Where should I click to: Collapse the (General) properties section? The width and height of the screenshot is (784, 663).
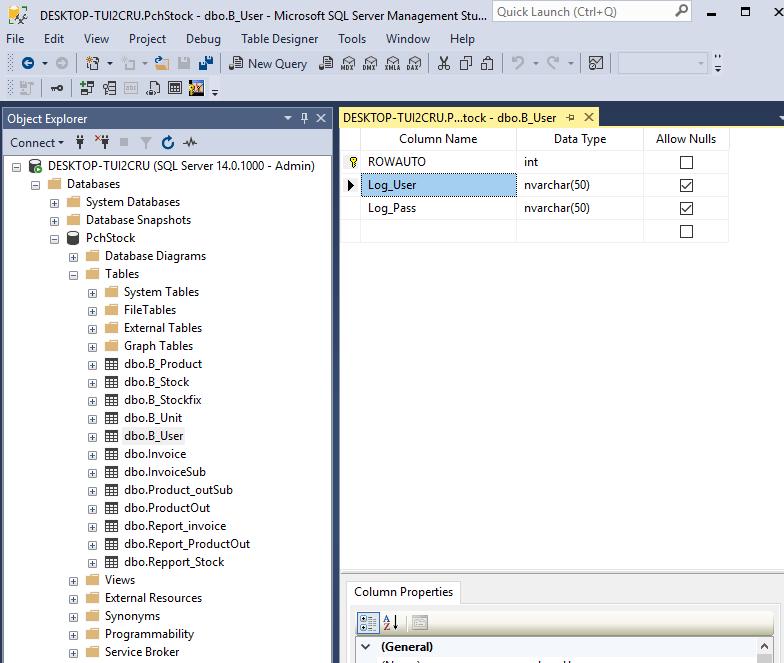pyautogui.click(x=366, y=647)
